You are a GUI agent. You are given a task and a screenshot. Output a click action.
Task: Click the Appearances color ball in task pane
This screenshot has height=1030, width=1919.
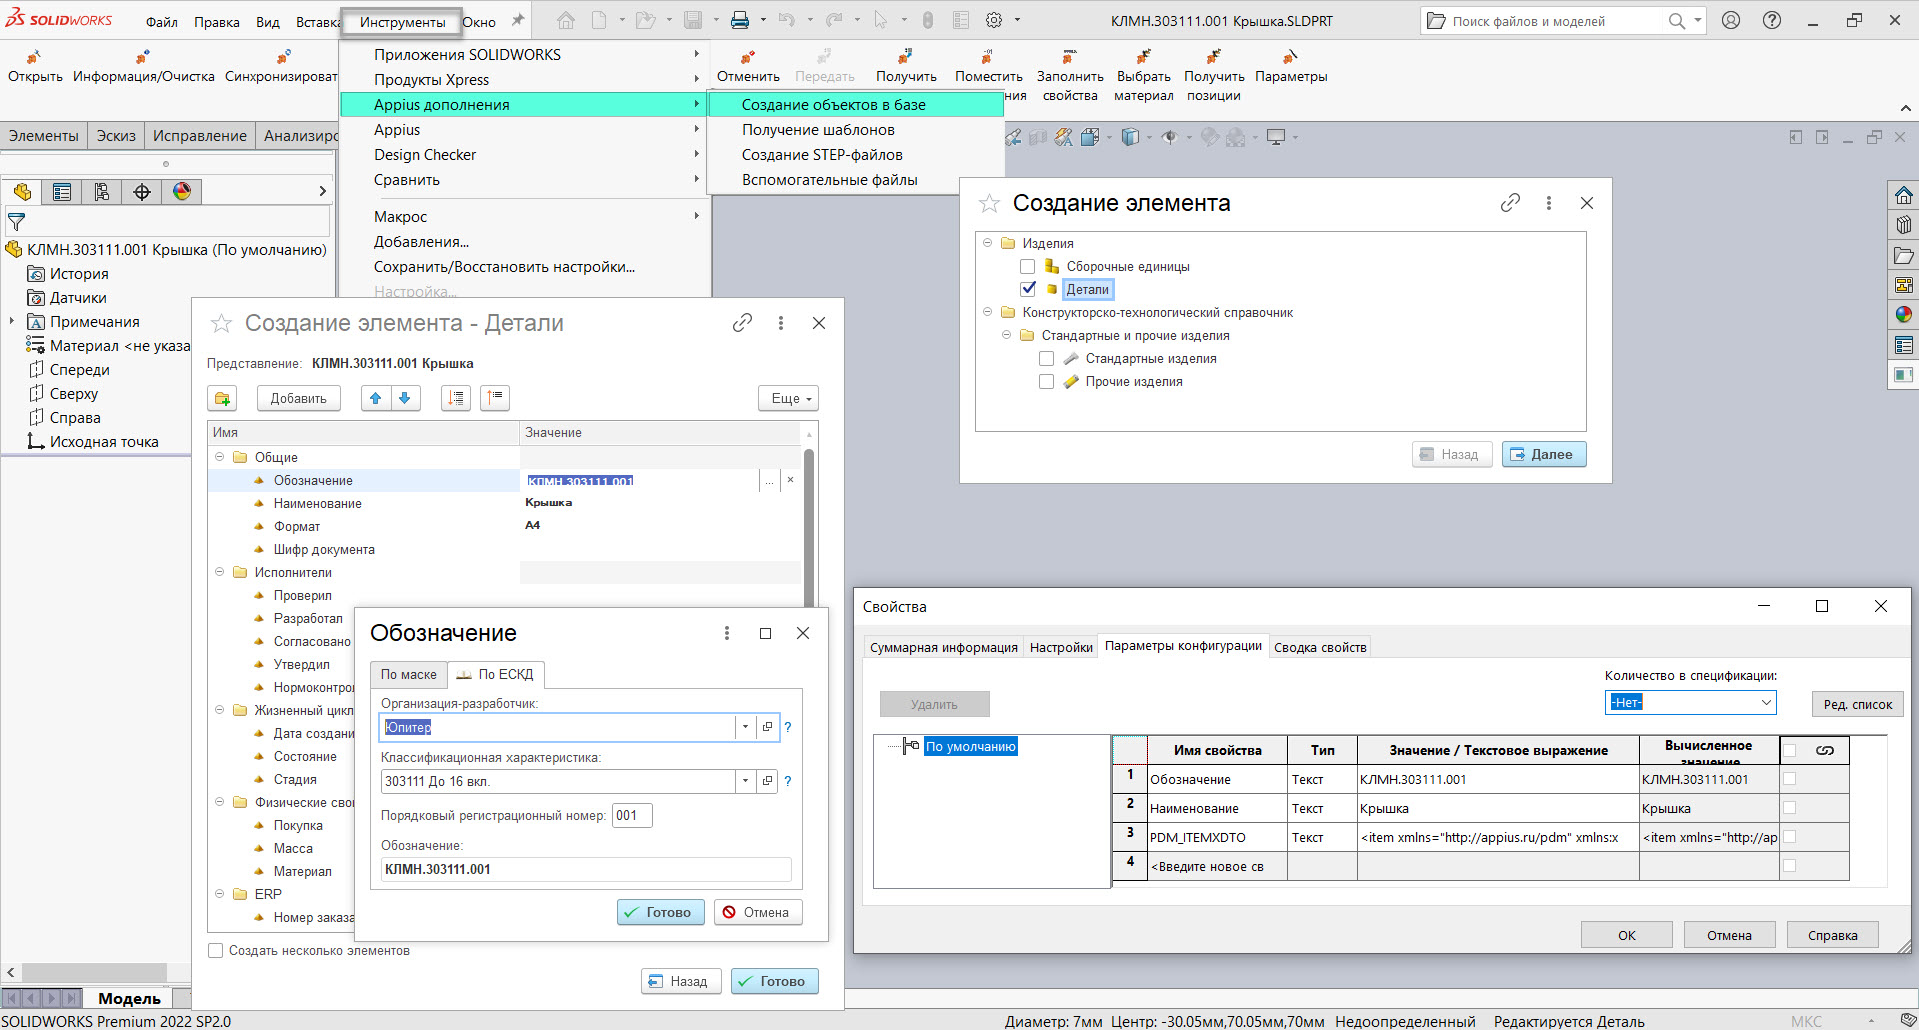(1904, 315)
